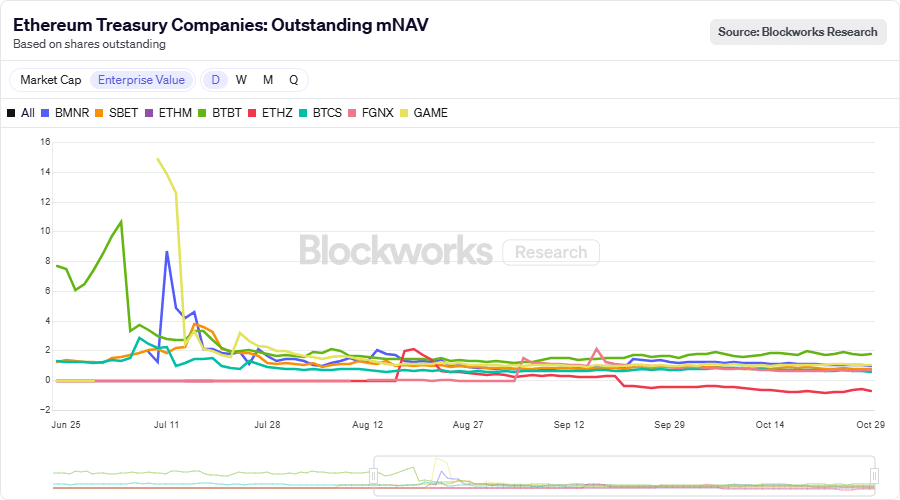Screen dimensions: 900x500
Task: Switch to Market Cap view
Action: (x=49, y=80)
